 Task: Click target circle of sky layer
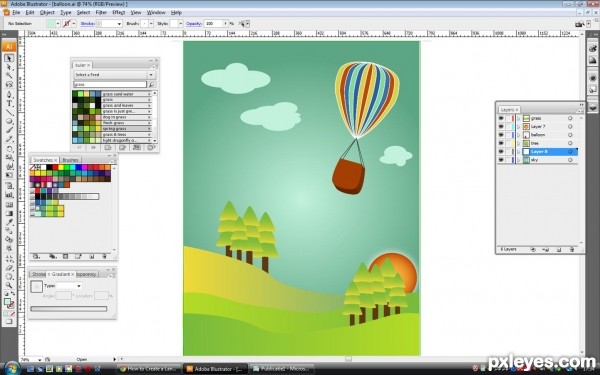point(570,160)
